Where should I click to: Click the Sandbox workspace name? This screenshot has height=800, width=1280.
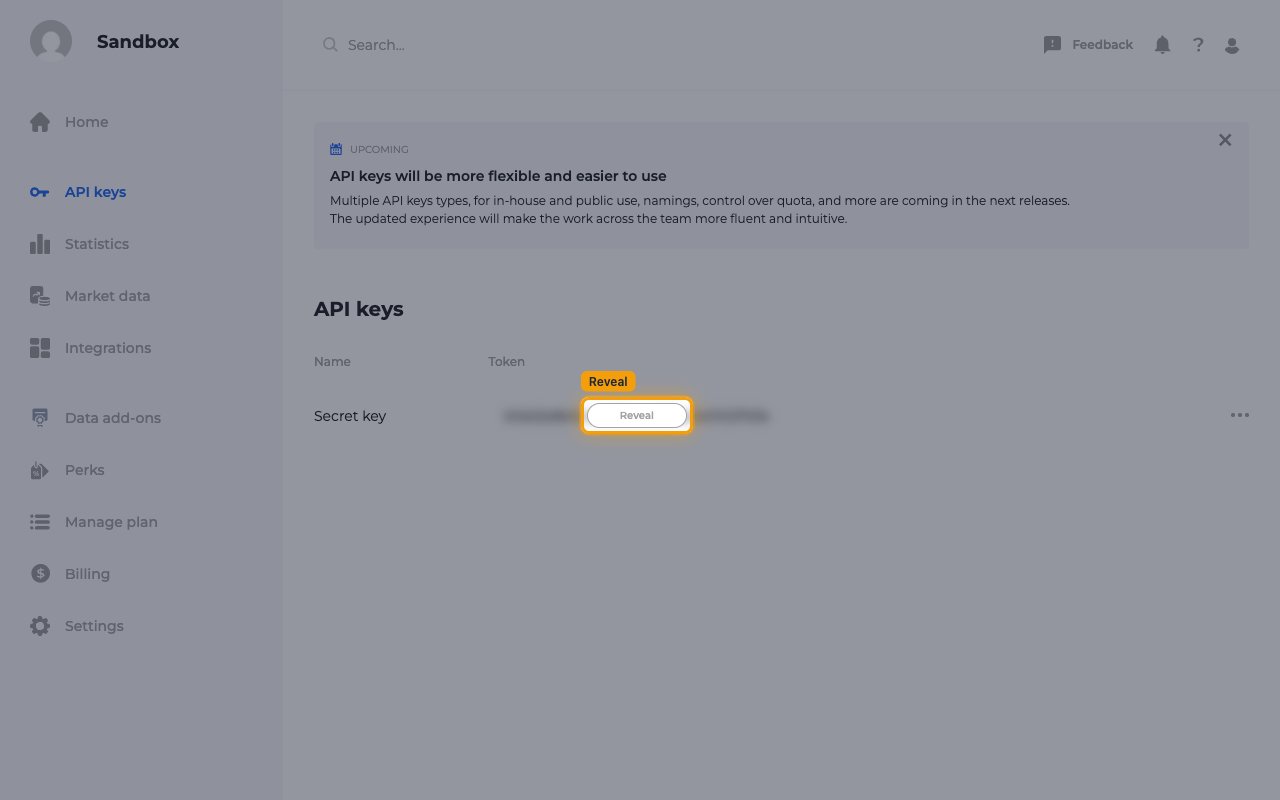tap(138, 42)
